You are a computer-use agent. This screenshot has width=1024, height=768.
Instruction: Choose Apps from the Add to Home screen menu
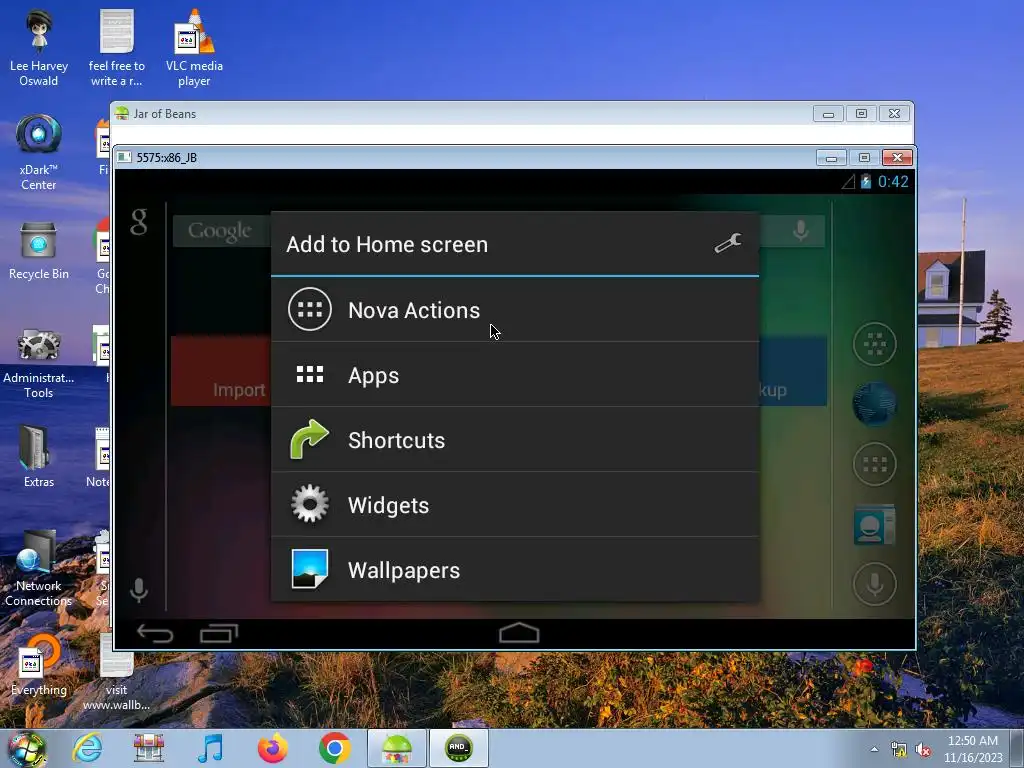[515, 375]
